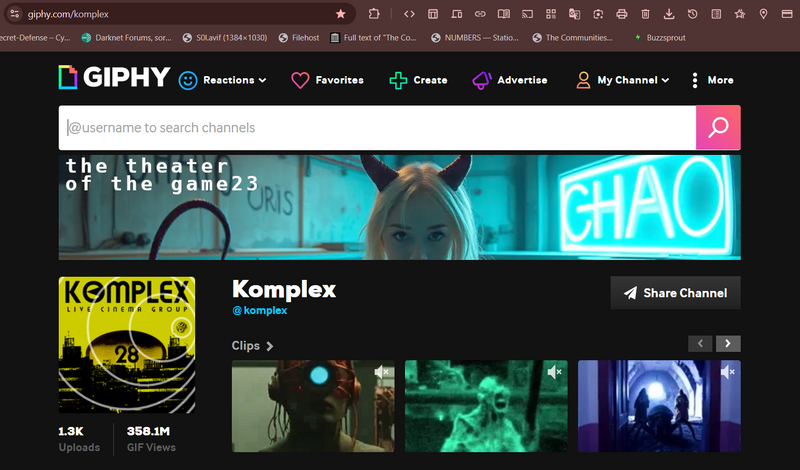Open S0Lavif (1384×1030) bookmark
Screen dimensions: 800x470
(x=225, y=38)
